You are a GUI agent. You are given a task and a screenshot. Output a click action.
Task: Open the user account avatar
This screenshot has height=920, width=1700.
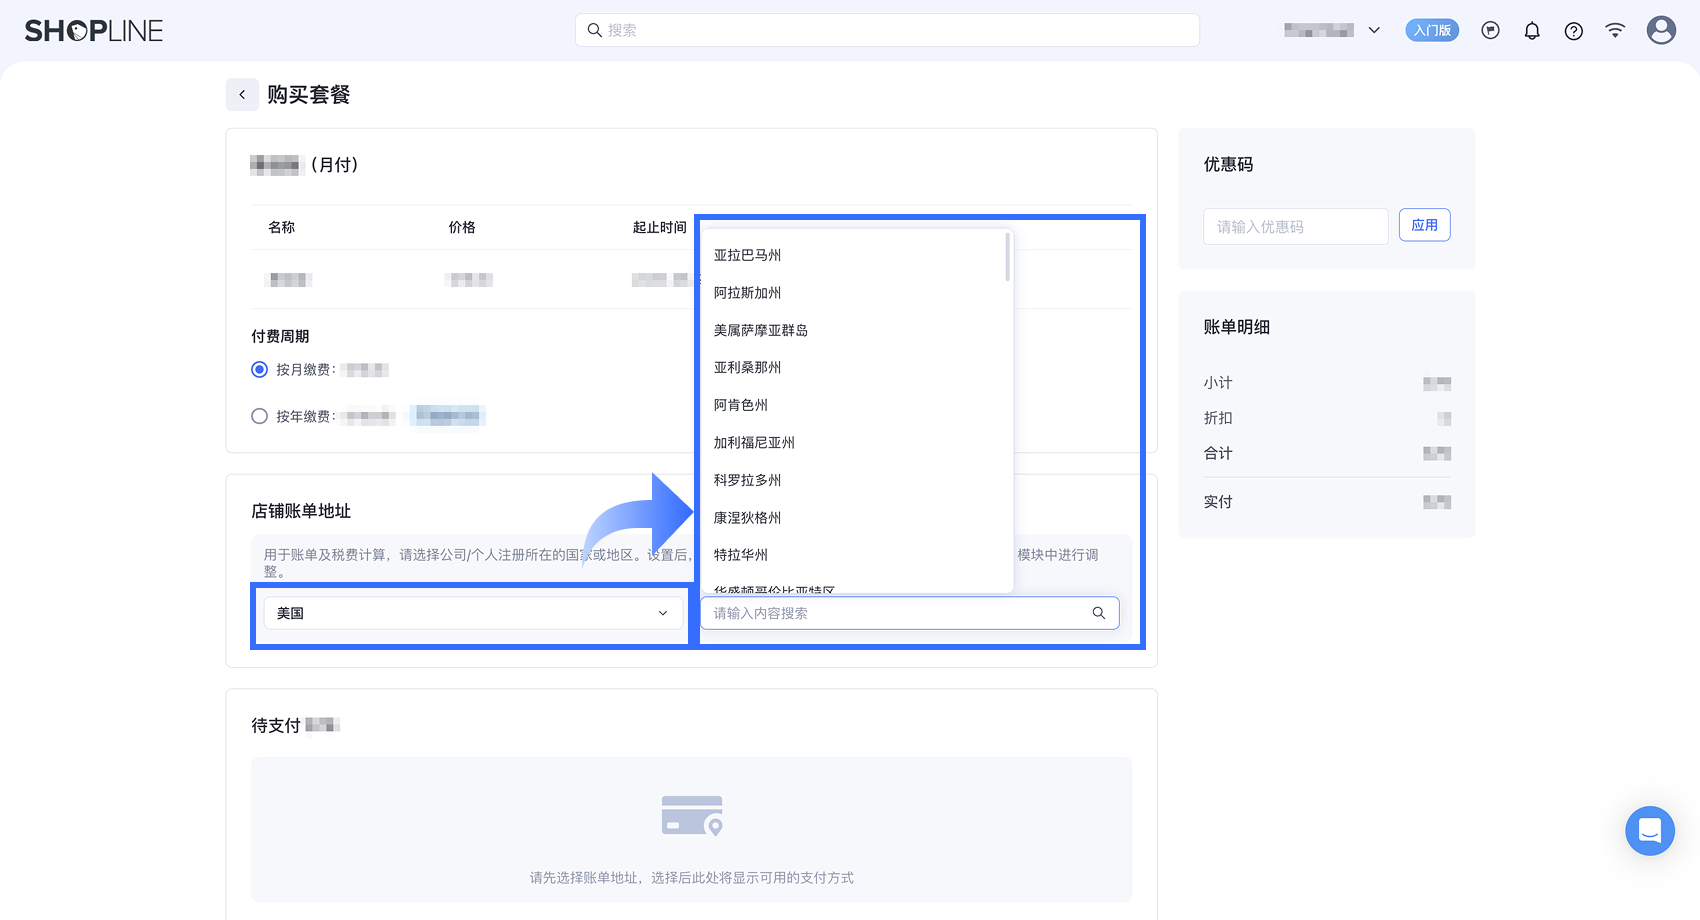coord(1661,30)
